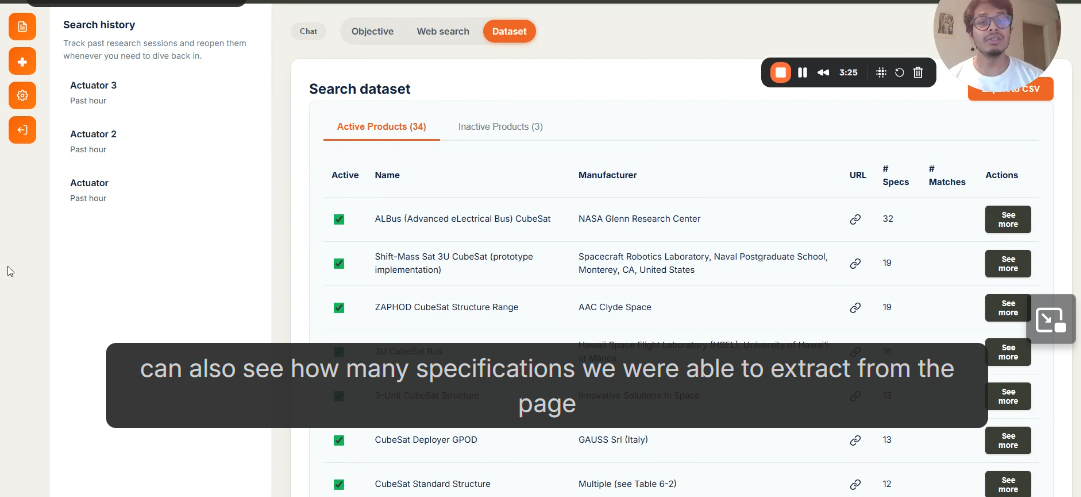Viewport: 1081px width, 497px height.
Task: Pause the screen recording
Action: point(802,72)
